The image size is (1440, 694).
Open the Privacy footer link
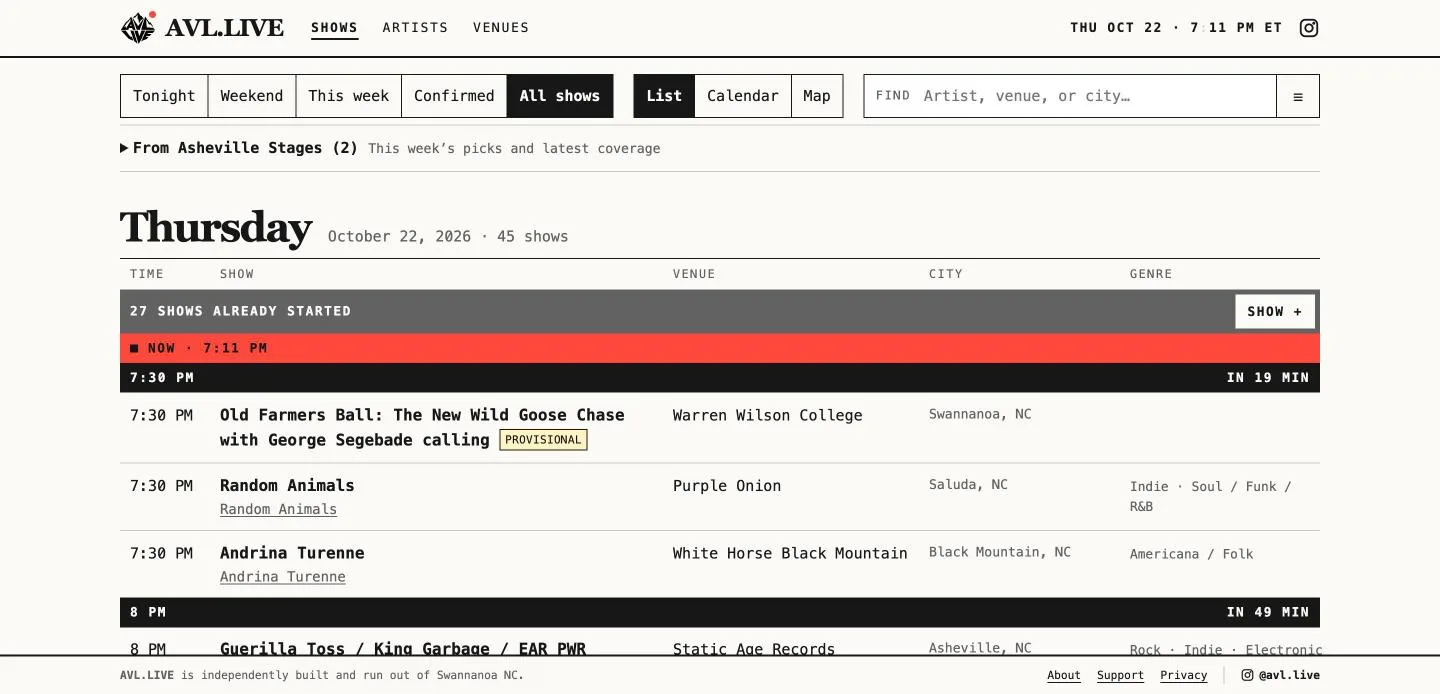click(x=1183, y=675)
